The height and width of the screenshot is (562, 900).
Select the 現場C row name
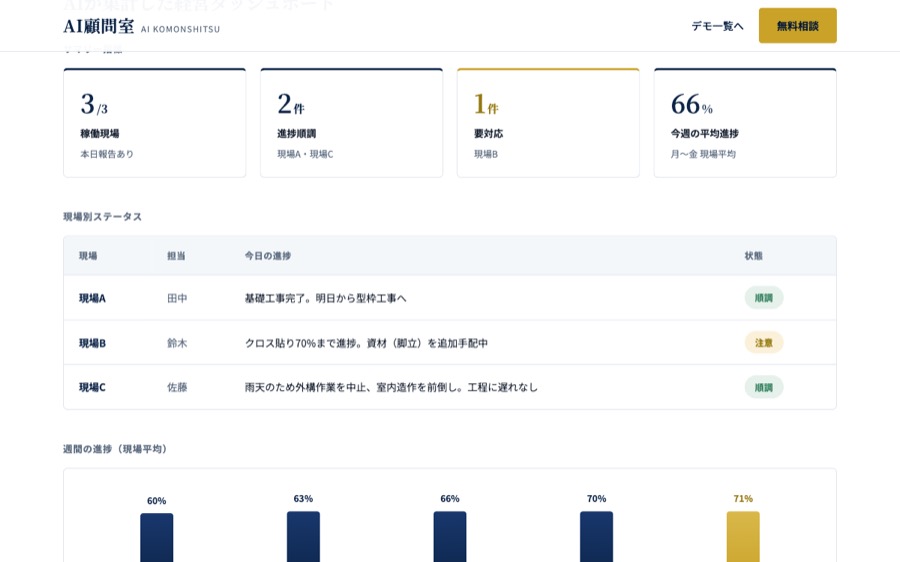coord(92,387)
